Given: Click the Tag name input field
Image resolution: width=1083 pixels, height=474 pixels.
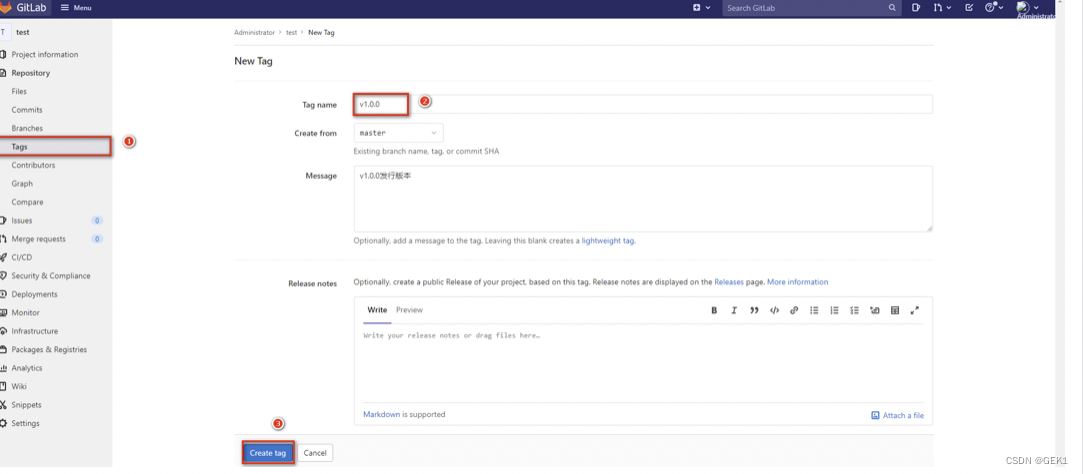Looking at the screenshot, I should click(x=643, y=104).
